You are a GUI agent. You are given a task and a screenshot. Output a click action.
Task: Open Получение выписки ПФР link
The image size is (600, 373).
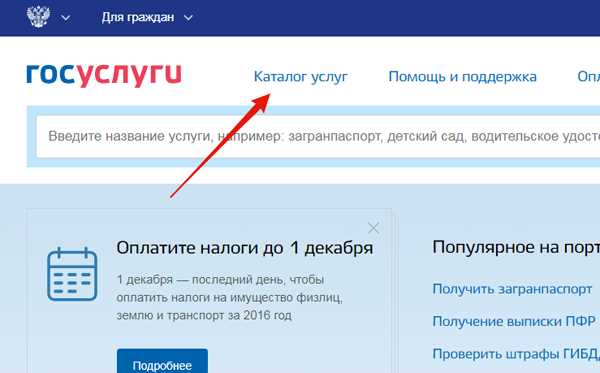point(514,321)
